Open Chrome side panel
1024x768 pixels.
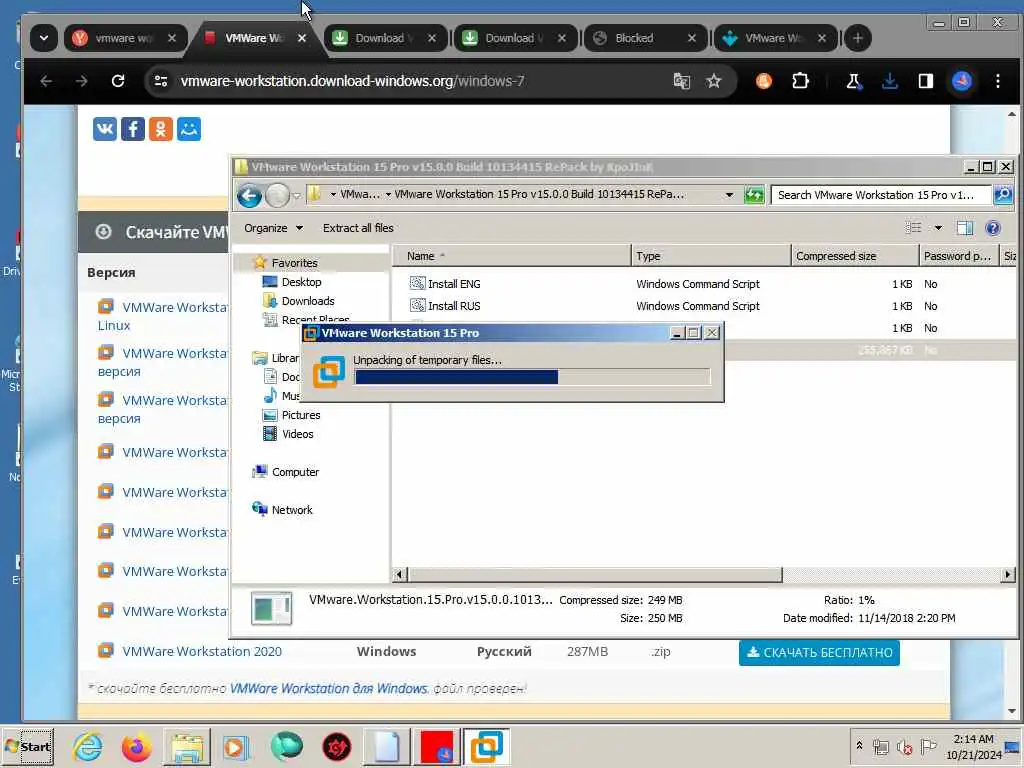tap(925, 81)
